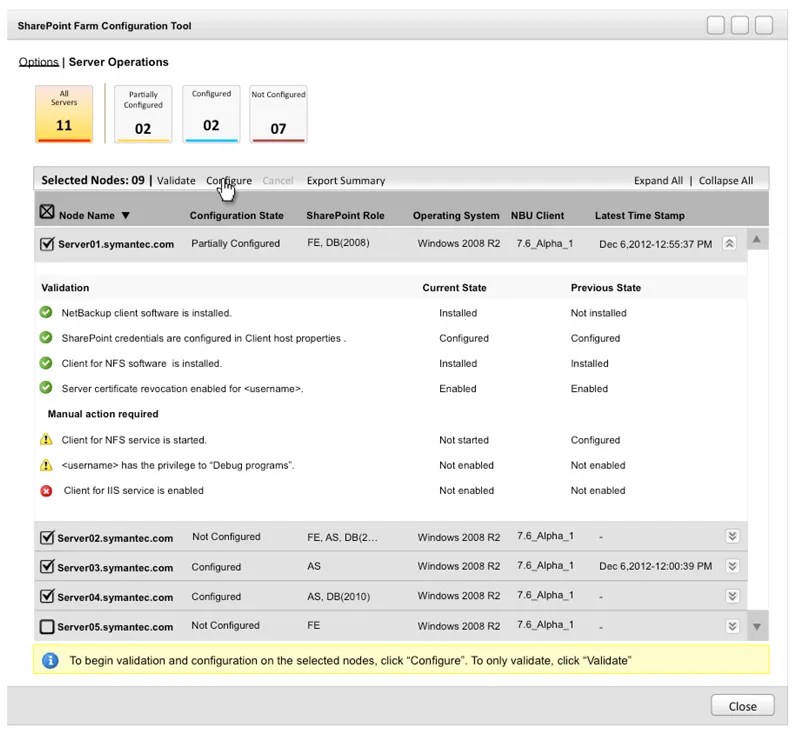Click the Validate action
The height and width of the screenshot is (736, 800).
click(176, 181)
